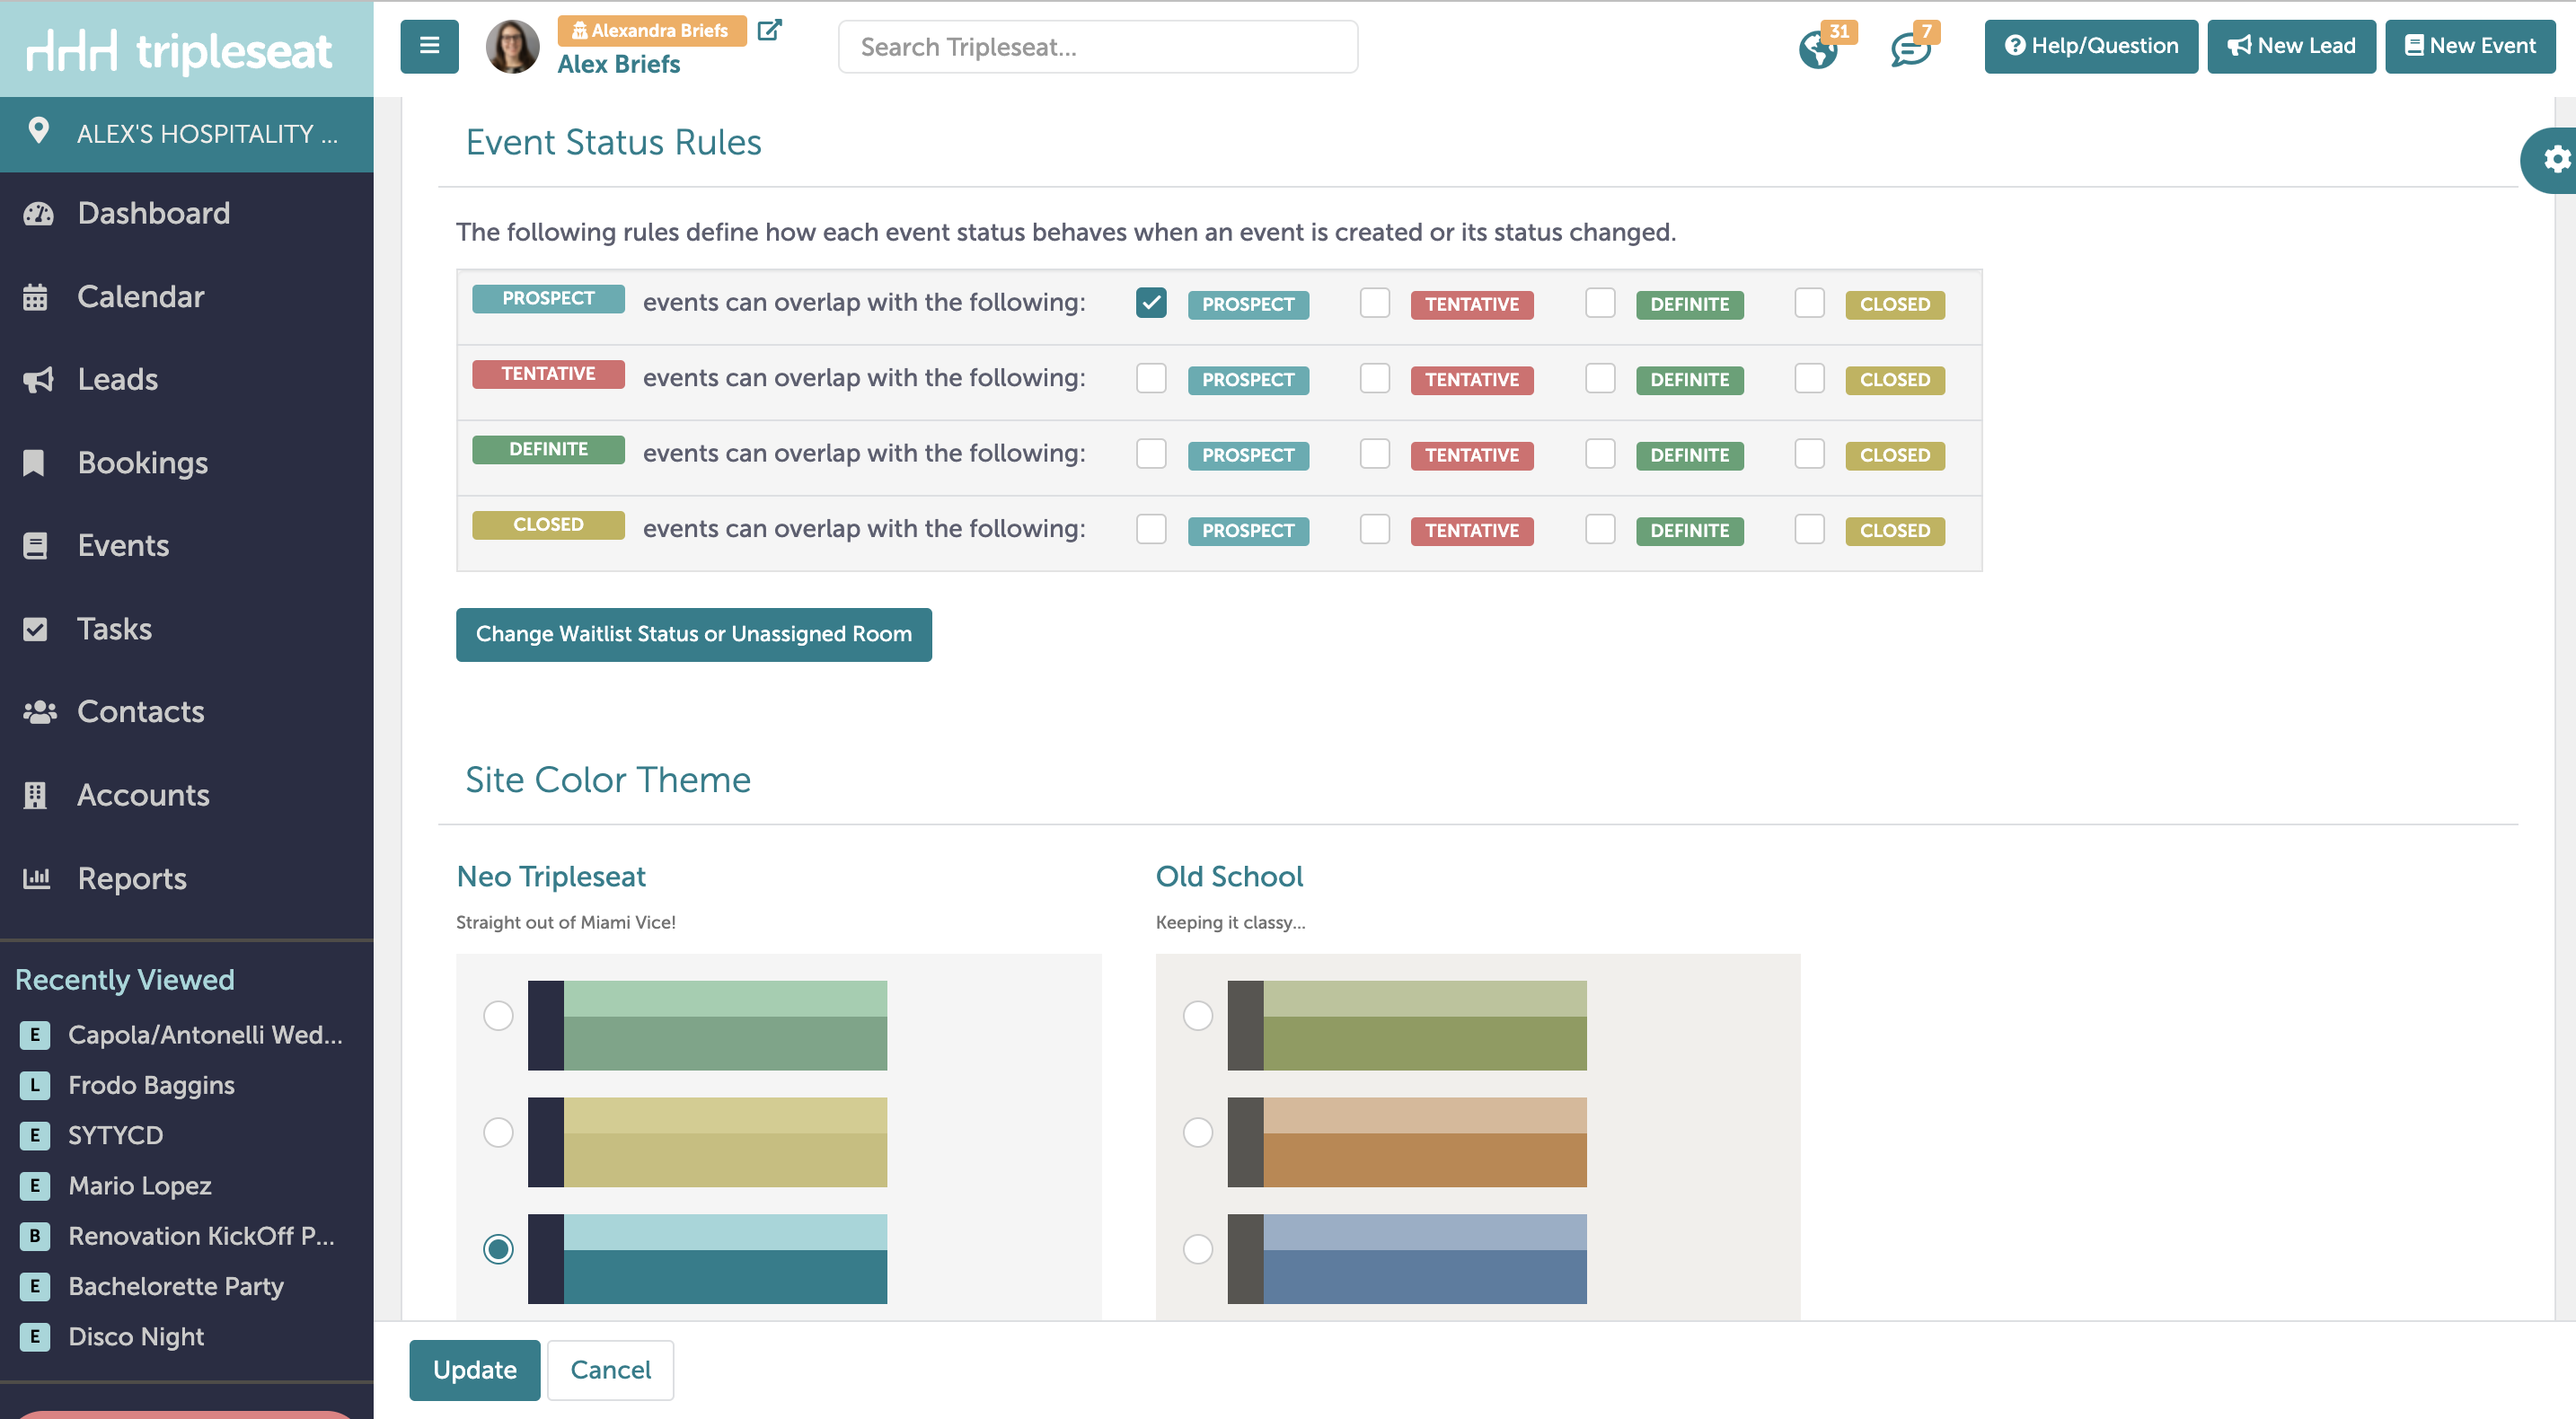Click the Accounts building icon

[35, 795]
